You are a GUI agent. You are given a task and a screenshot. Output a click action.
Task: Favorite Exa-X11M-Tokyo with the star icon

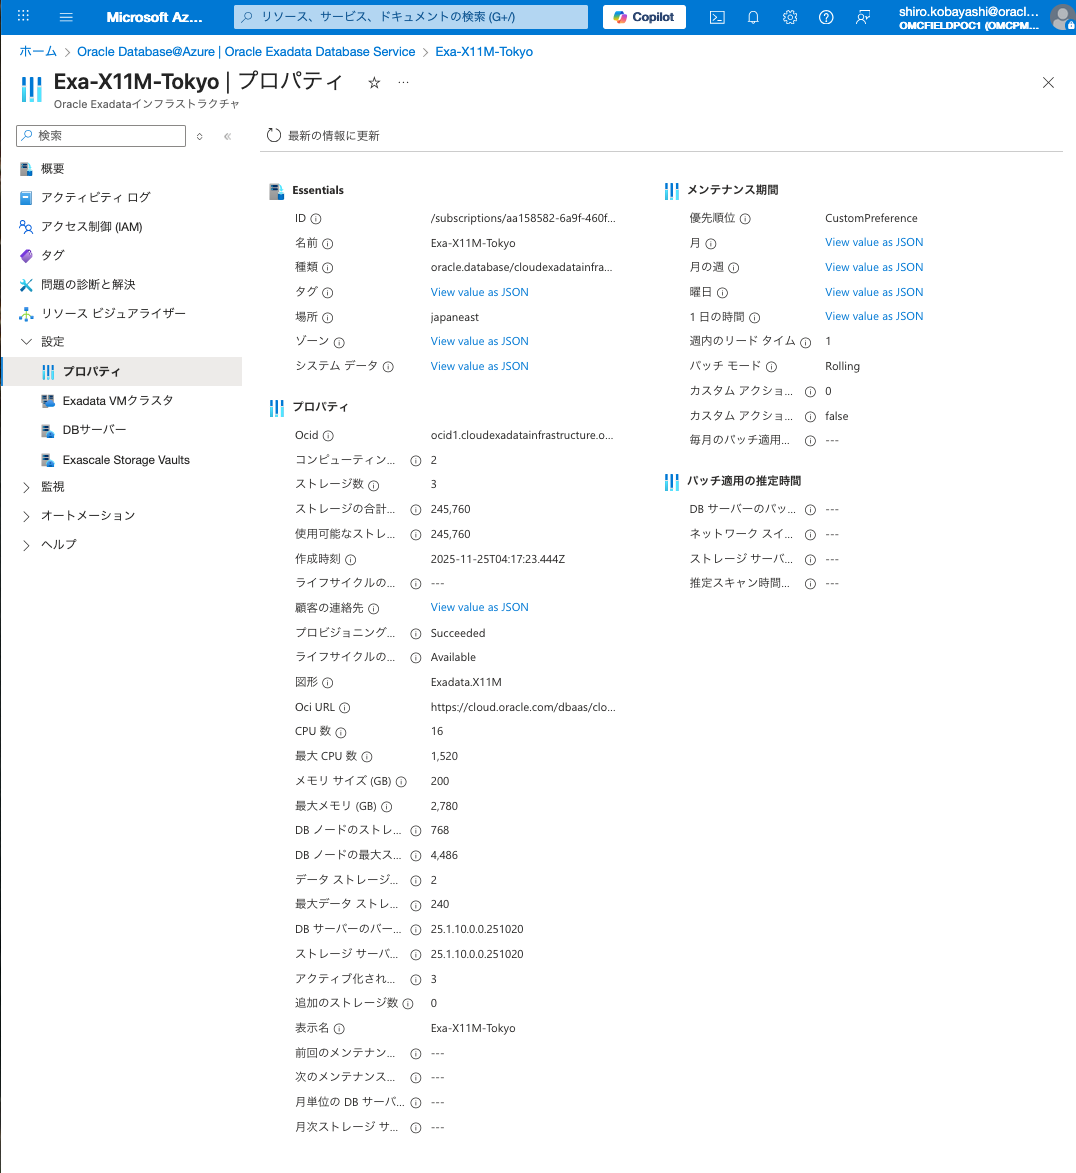pos(373,84)
